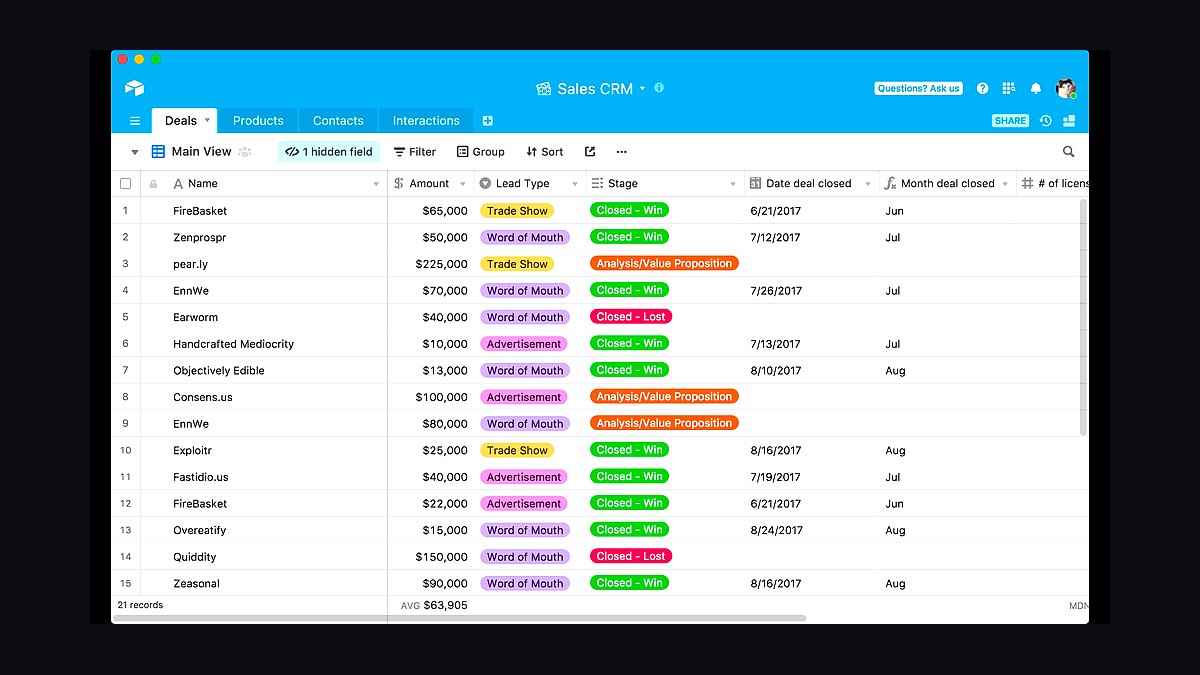The image size is (1200, 675).
Task: Click the Main View name
Action: 201,152
